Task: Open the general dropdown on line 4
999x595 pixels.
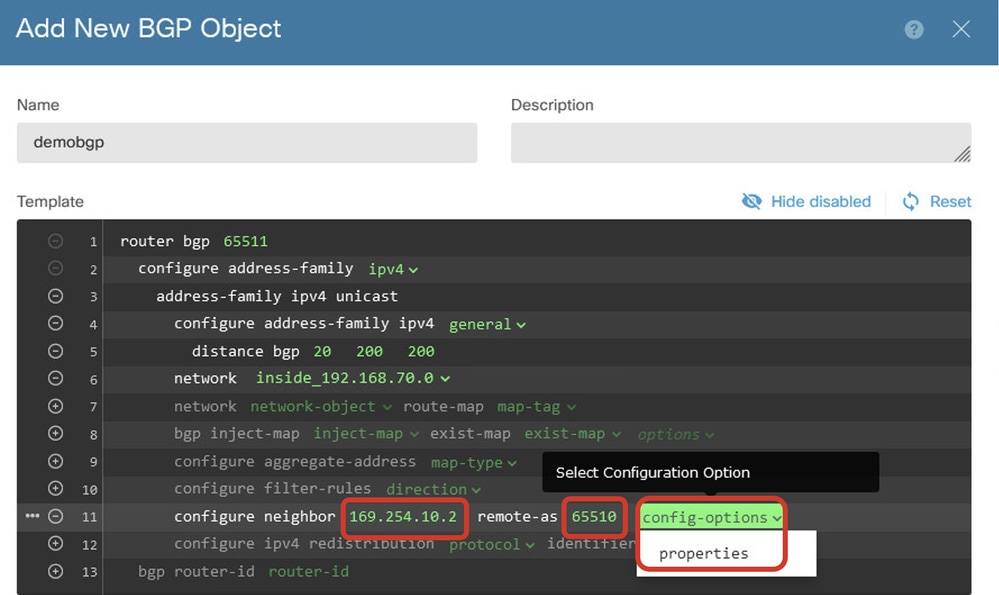Action: 487,325
